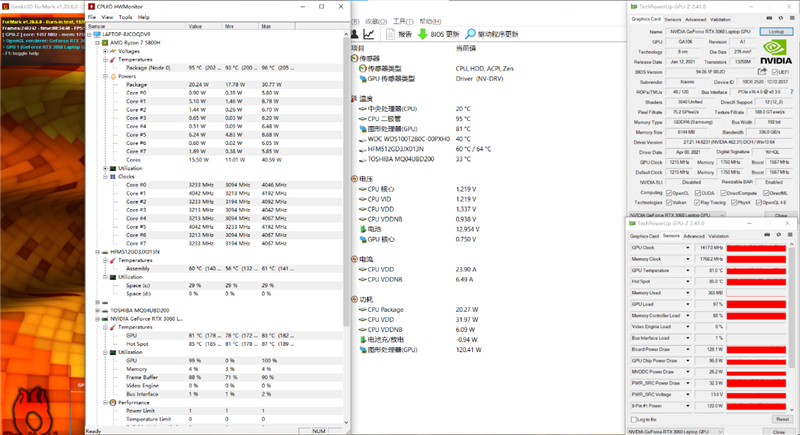
Task: Click the hamburger menu icon in upper GPU-Z
Action: pyautogui.click(x=792, y=18)
